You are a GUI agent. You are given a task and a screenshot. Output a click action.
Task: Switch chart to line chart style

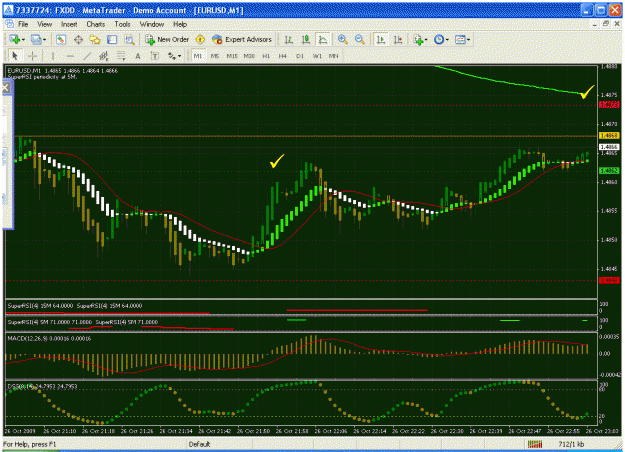(x=323, y=39)
